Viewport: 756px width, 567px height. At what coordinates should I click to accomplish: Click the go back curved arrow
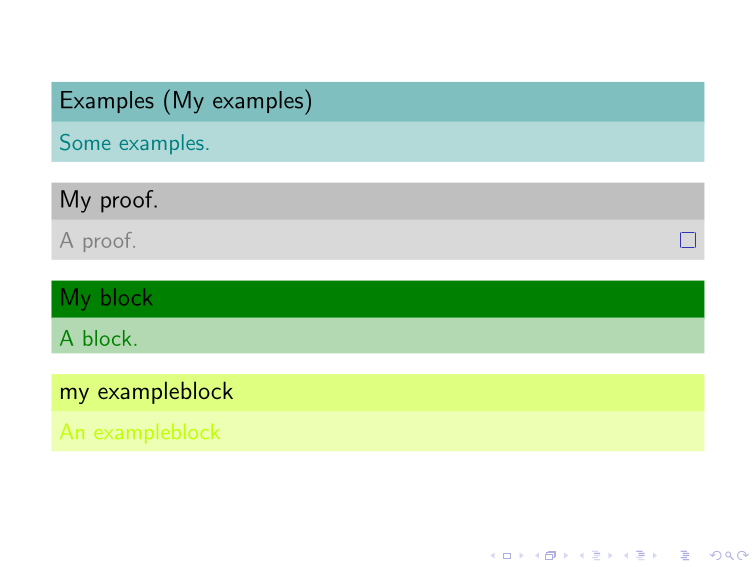tap(716, 555)
